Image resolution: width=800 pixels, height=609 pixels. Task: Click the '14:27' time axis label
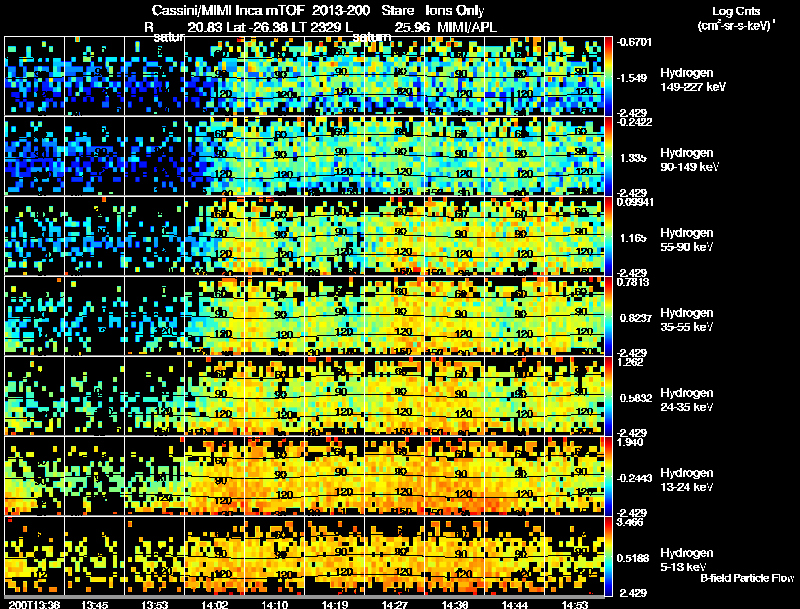(395, 604)
